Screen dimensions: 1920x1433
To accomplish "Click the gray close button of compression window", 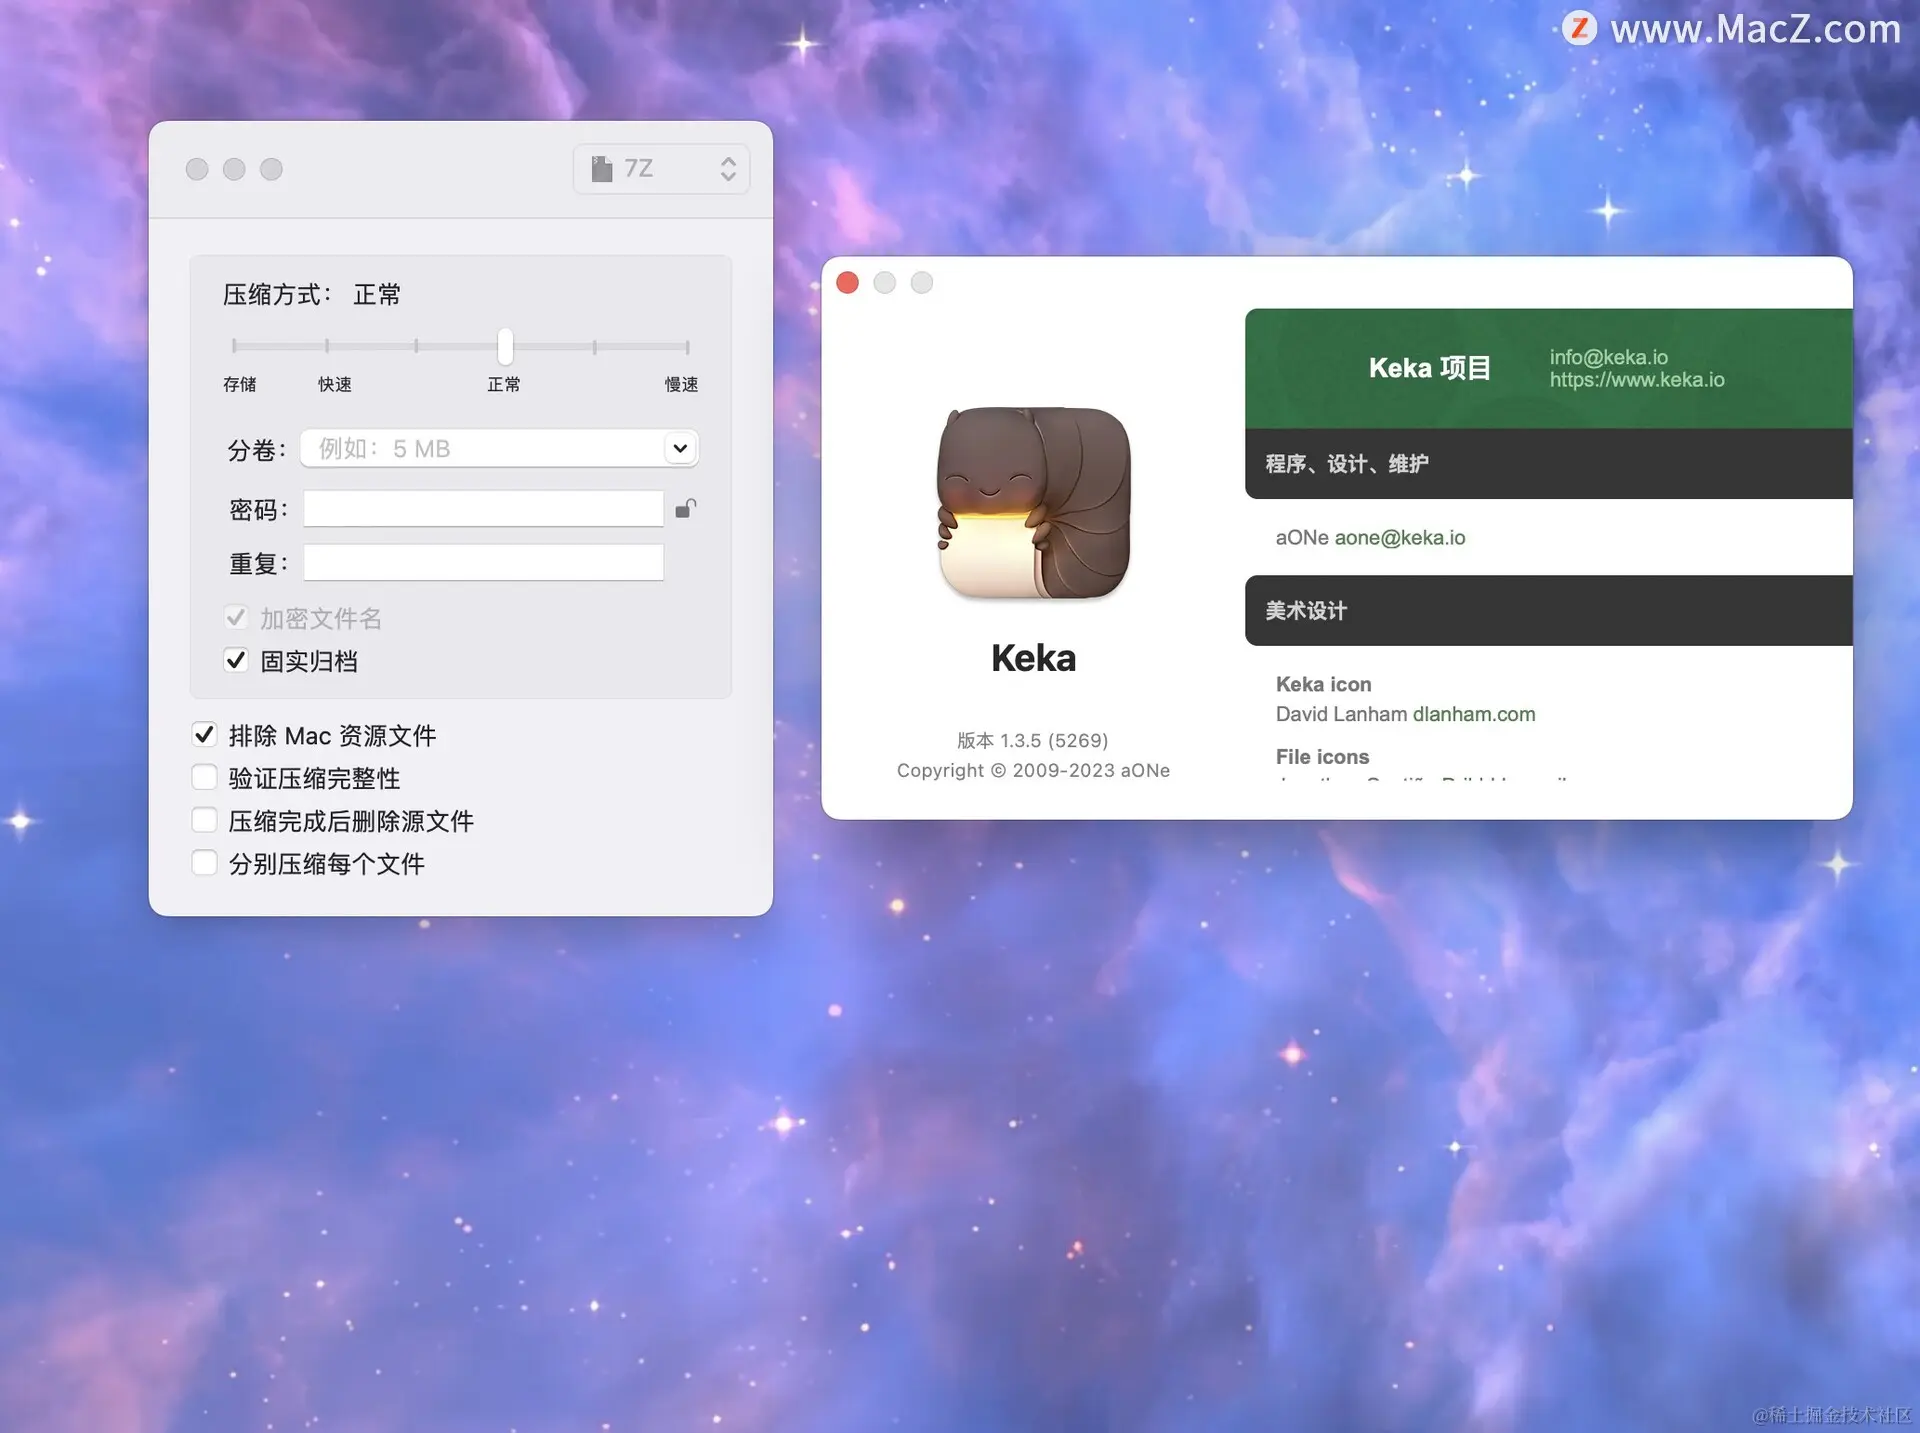I will [197, 169].
